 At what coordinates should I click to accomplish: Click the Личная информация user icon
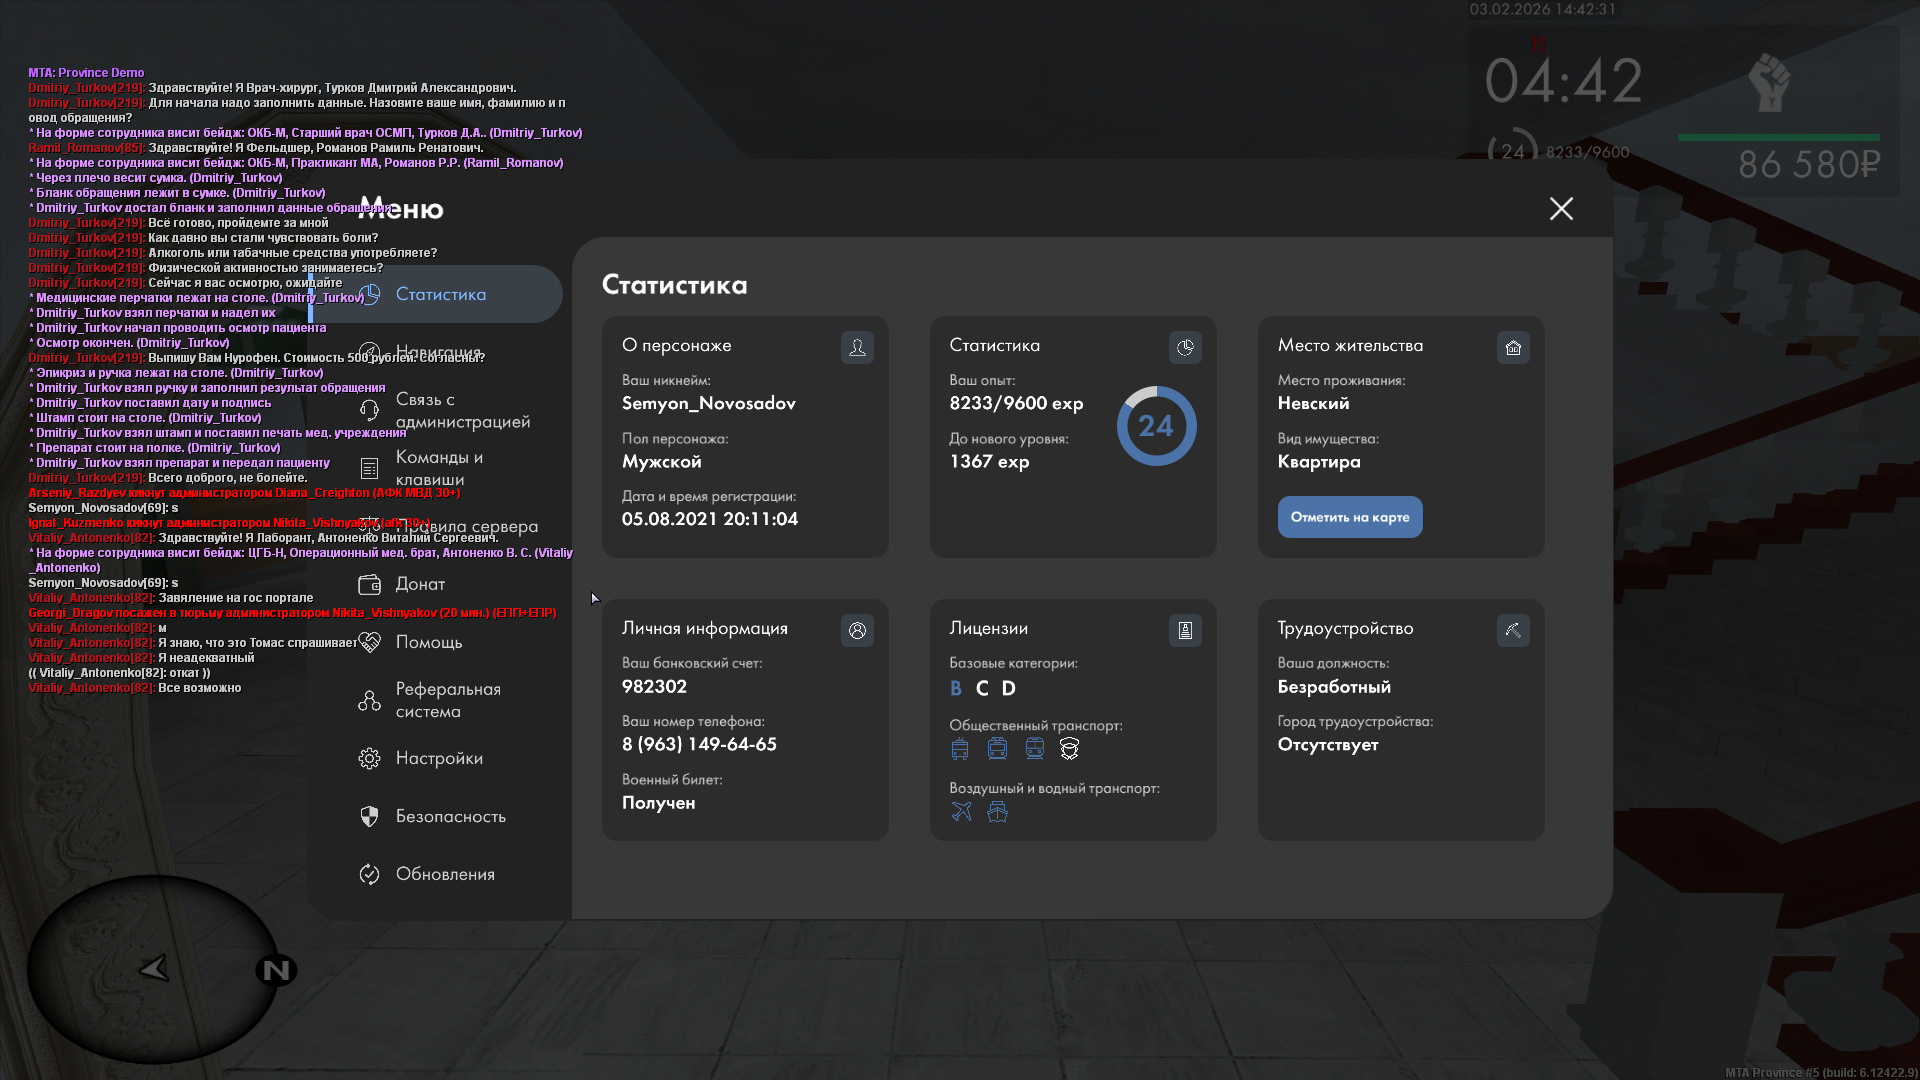857,630
